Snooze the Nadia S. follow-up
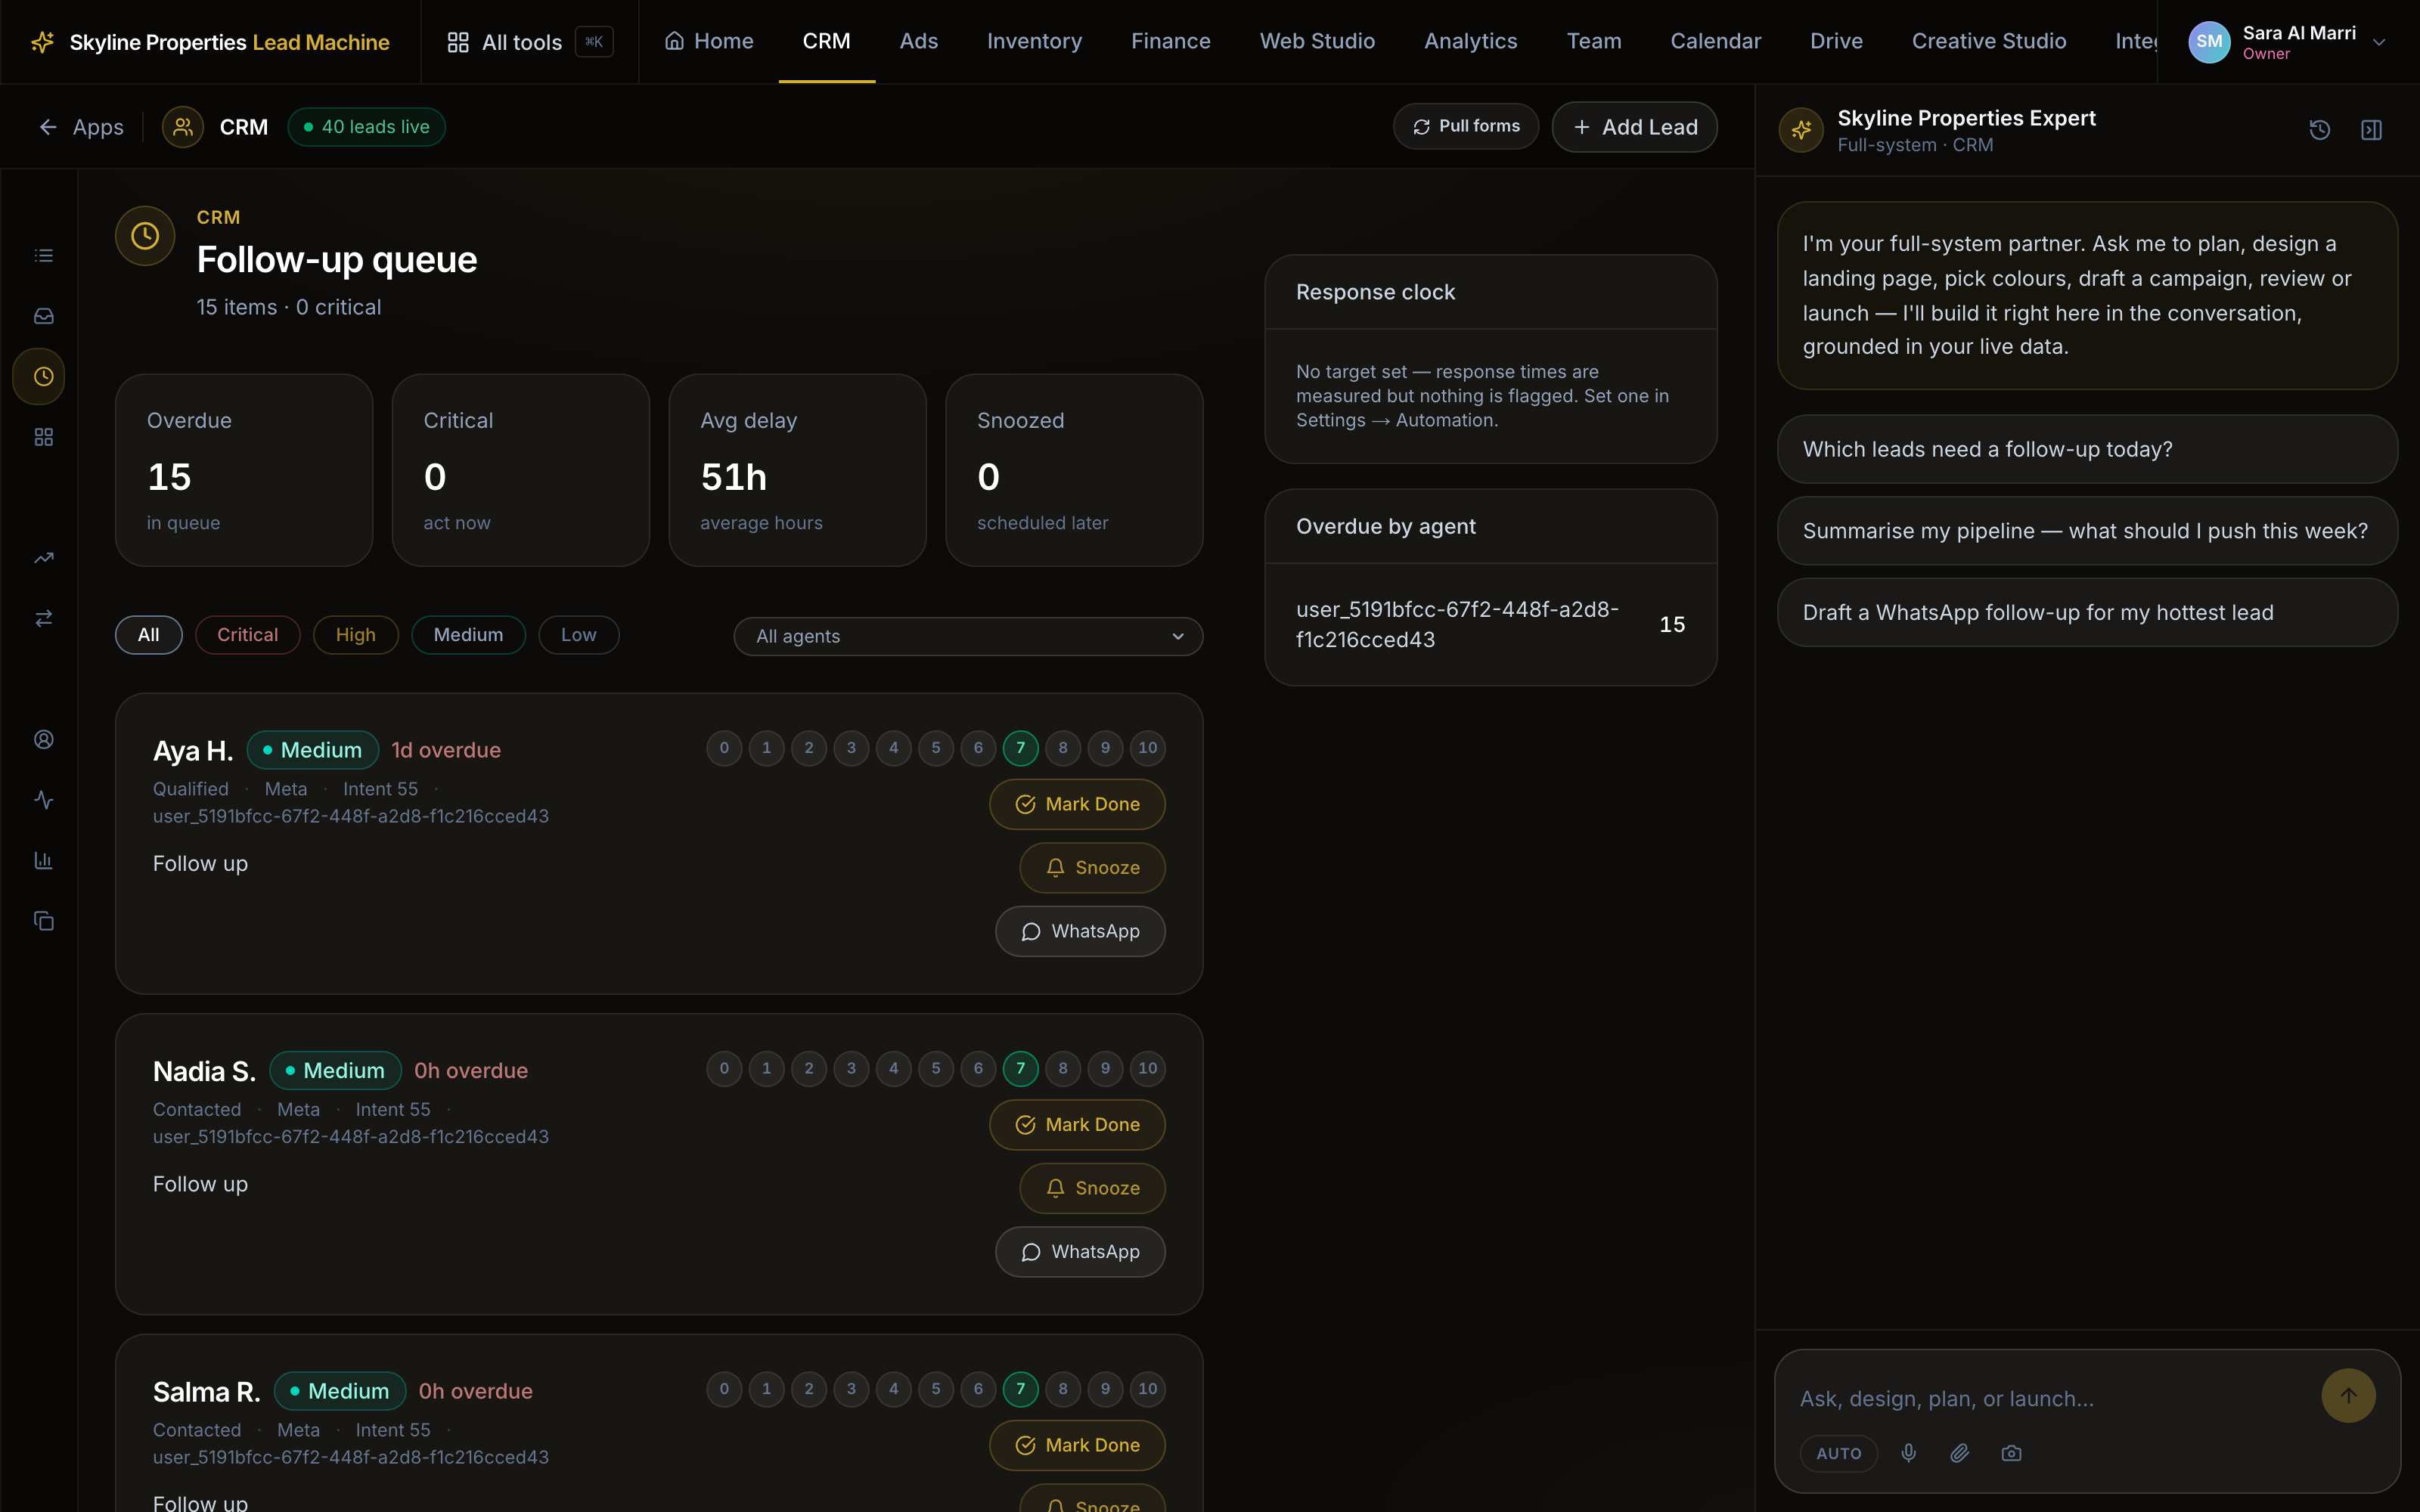 (x=1093, y=1188)
